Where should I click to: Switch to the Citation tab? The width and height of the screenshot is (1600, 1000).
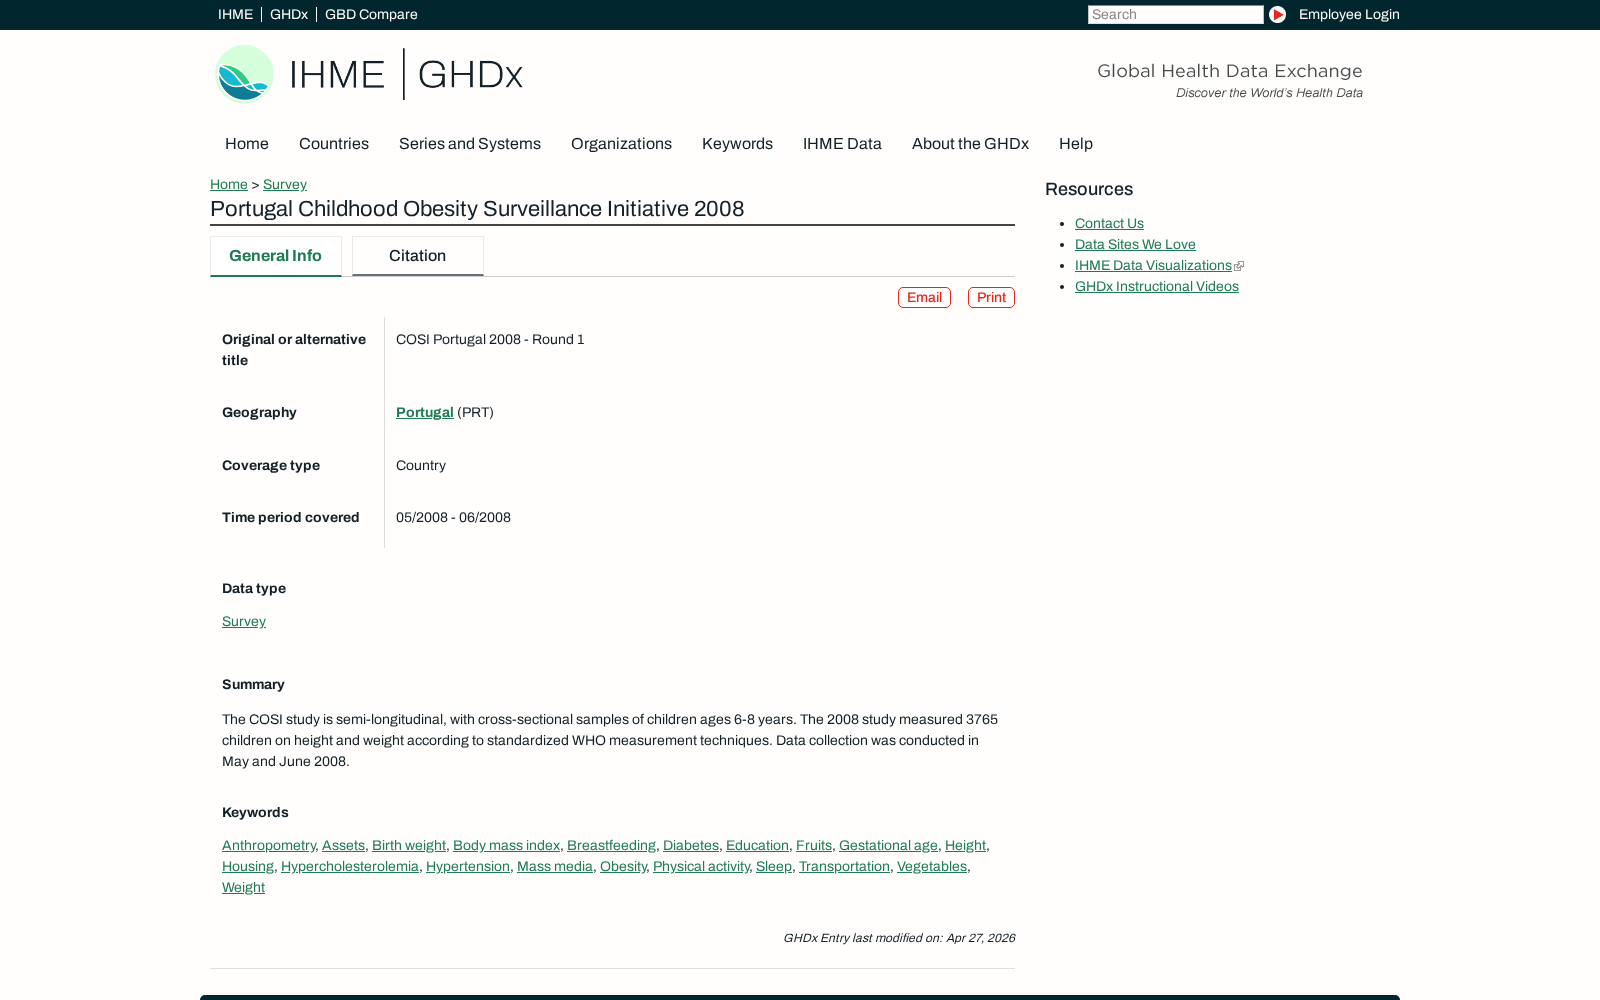[417, 256]
